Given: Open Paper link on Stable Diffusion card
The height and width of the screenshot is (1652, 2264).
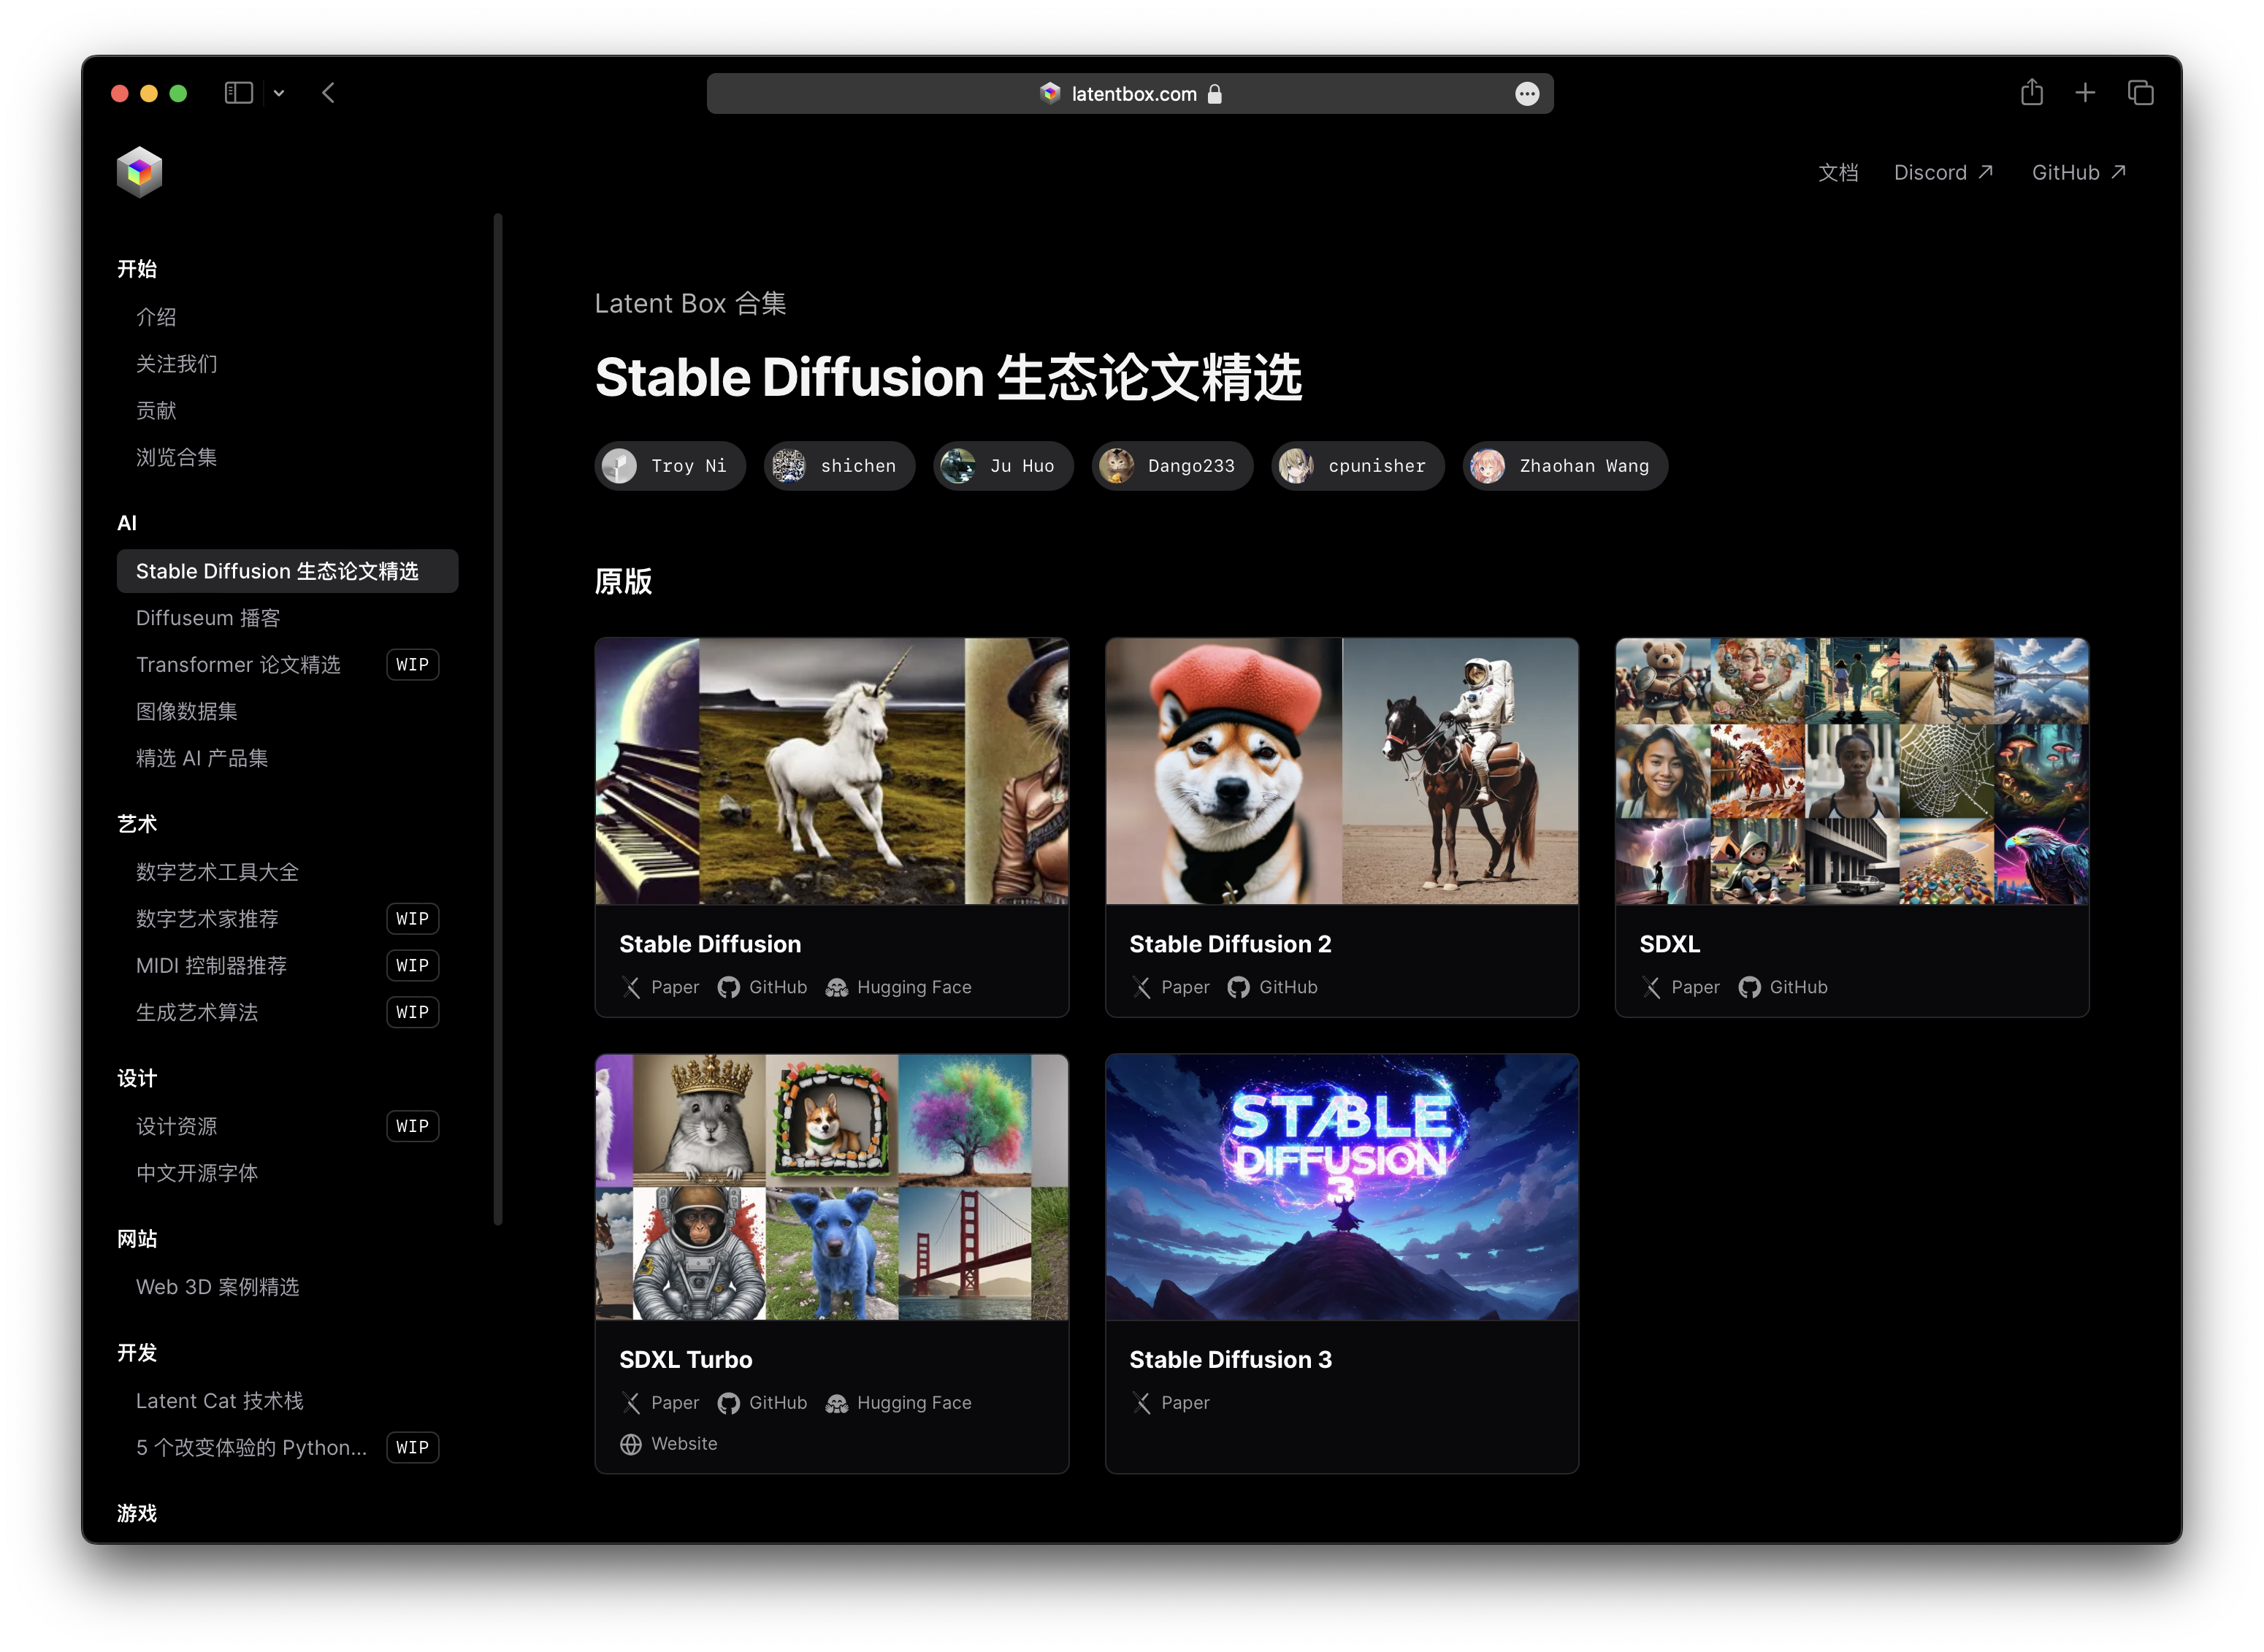Looking at the screenshot, I should click(x=660, y=988).
